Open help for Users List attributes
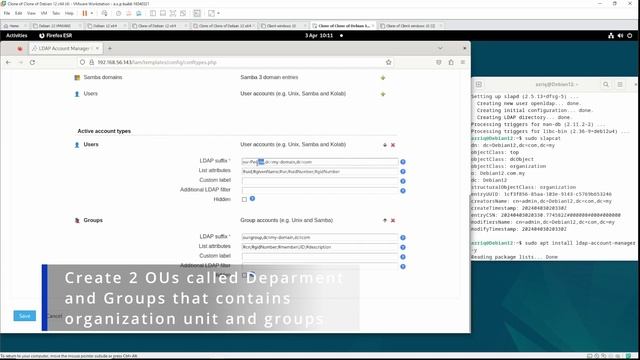The width and height of the screenshot is (640, 360). coord(403,172)
